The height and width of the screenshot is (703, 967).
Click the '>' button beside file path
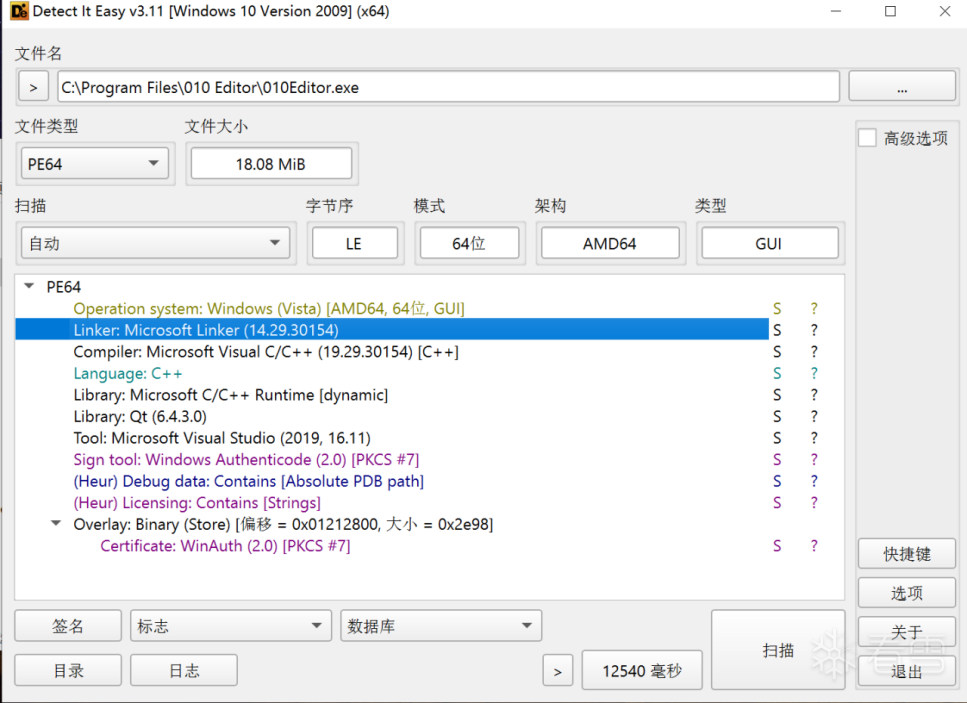pos(33,87)
